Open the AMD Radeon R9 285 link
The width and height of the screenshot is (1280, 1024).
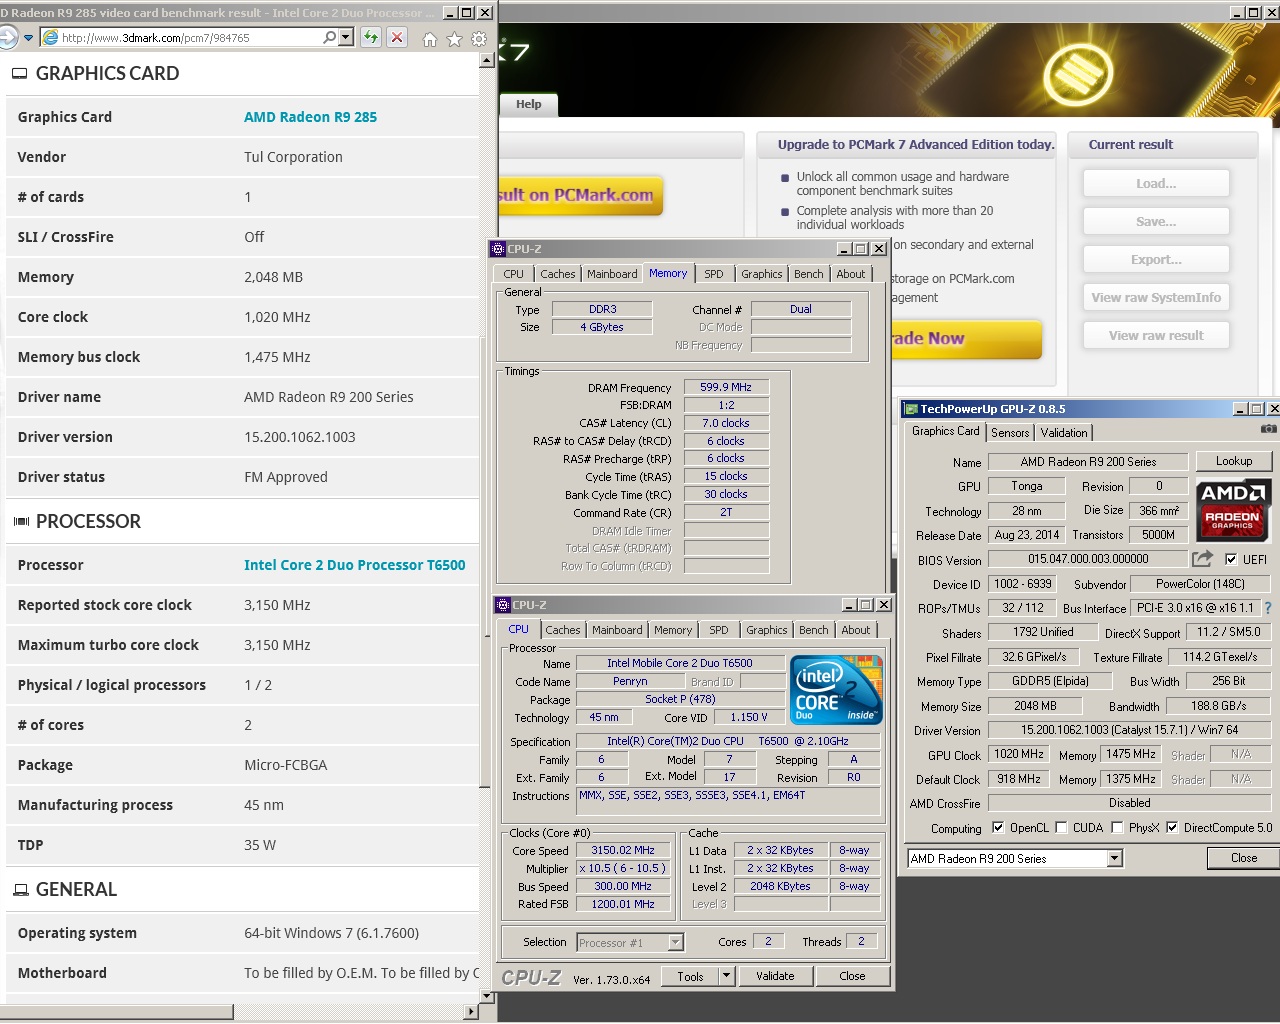click(x=310, y=117)
